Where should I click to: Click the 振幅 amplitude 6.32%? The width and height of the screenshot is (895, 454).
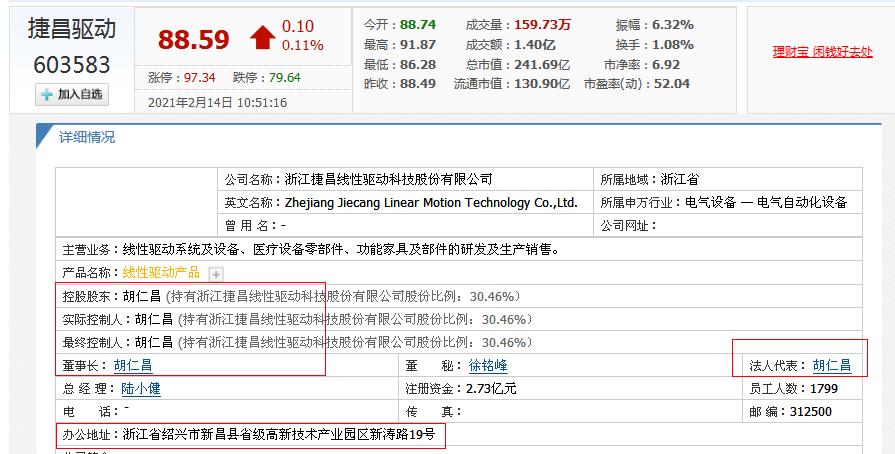673,25
